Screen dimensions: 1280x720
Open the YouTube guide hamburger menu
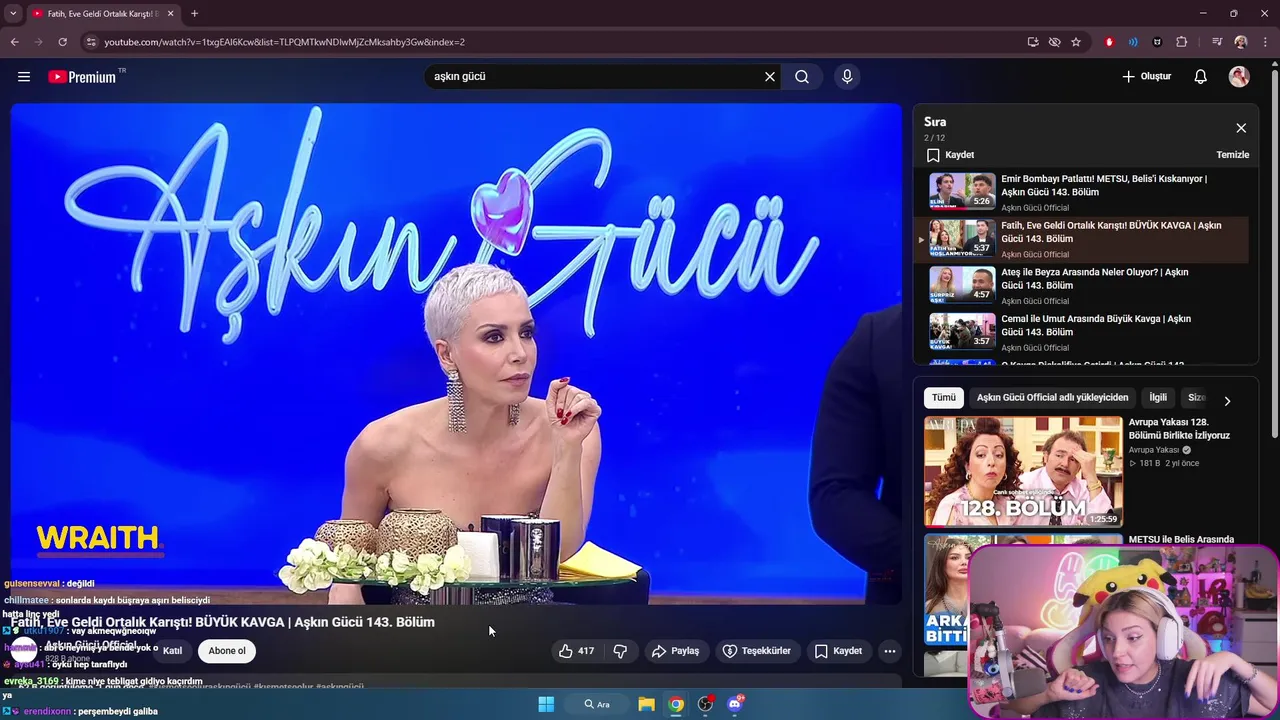coord(24,76)
